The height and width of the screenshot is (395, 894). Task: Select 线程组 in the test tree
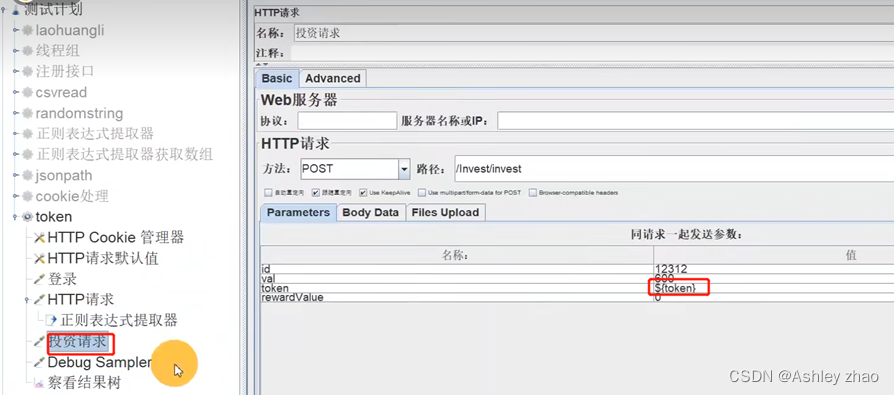(x=58, y=51)
